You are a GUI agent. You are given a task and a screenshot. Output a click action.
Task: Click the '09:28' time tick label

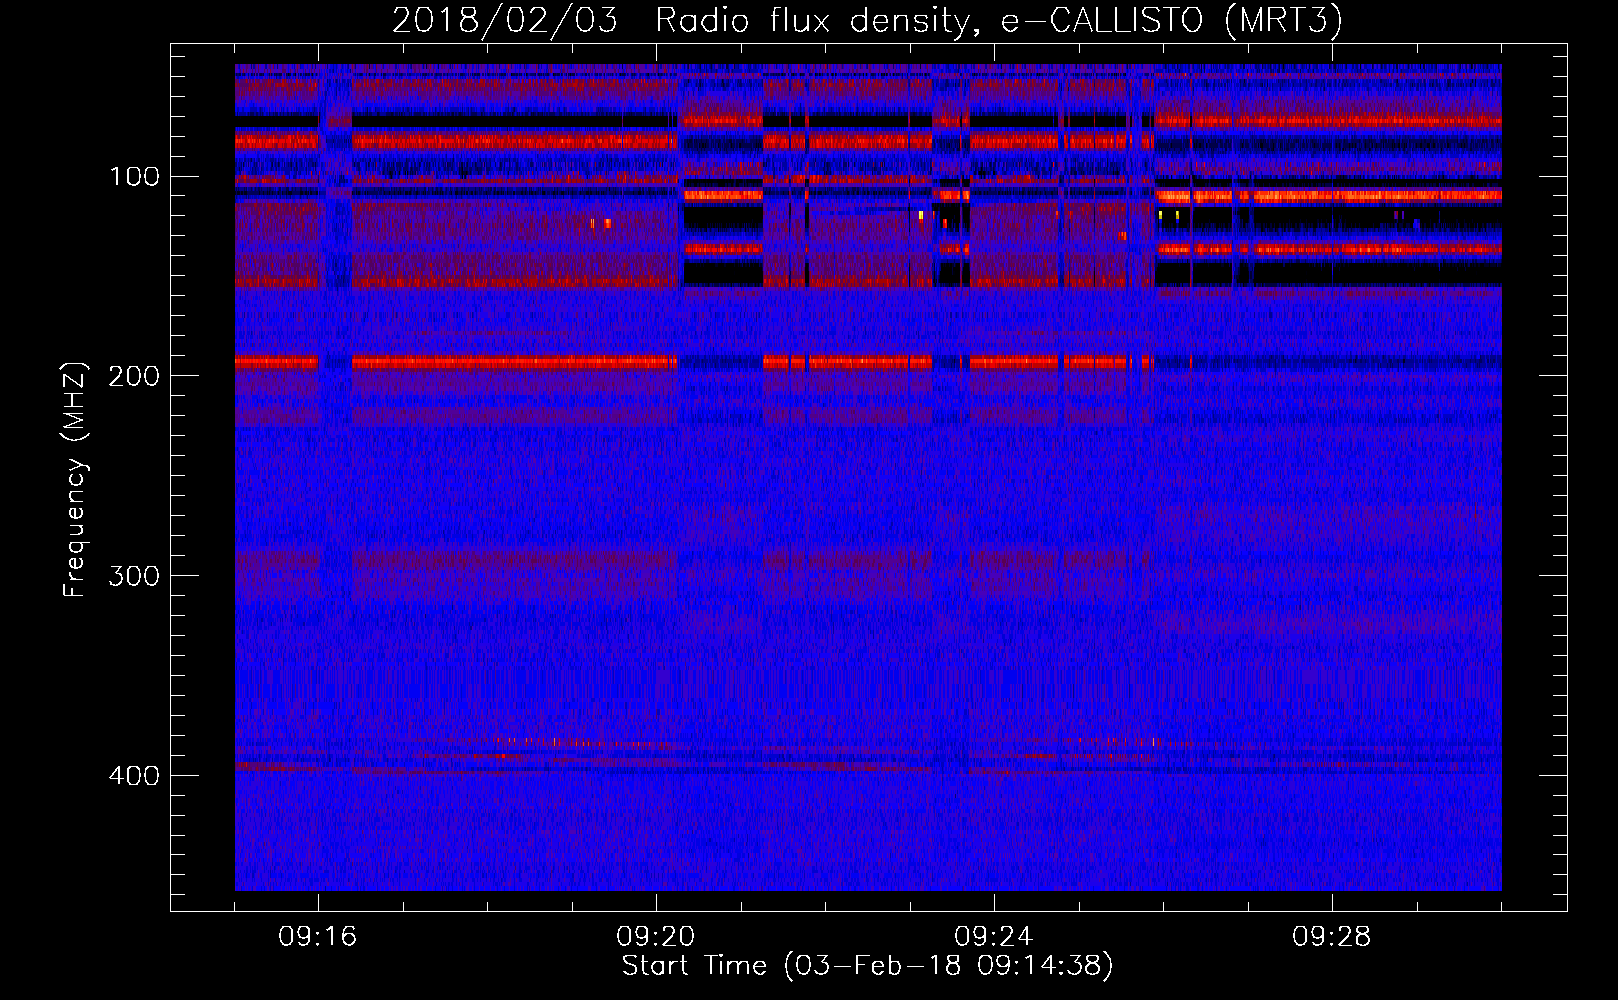click(x=1332, y=937)
